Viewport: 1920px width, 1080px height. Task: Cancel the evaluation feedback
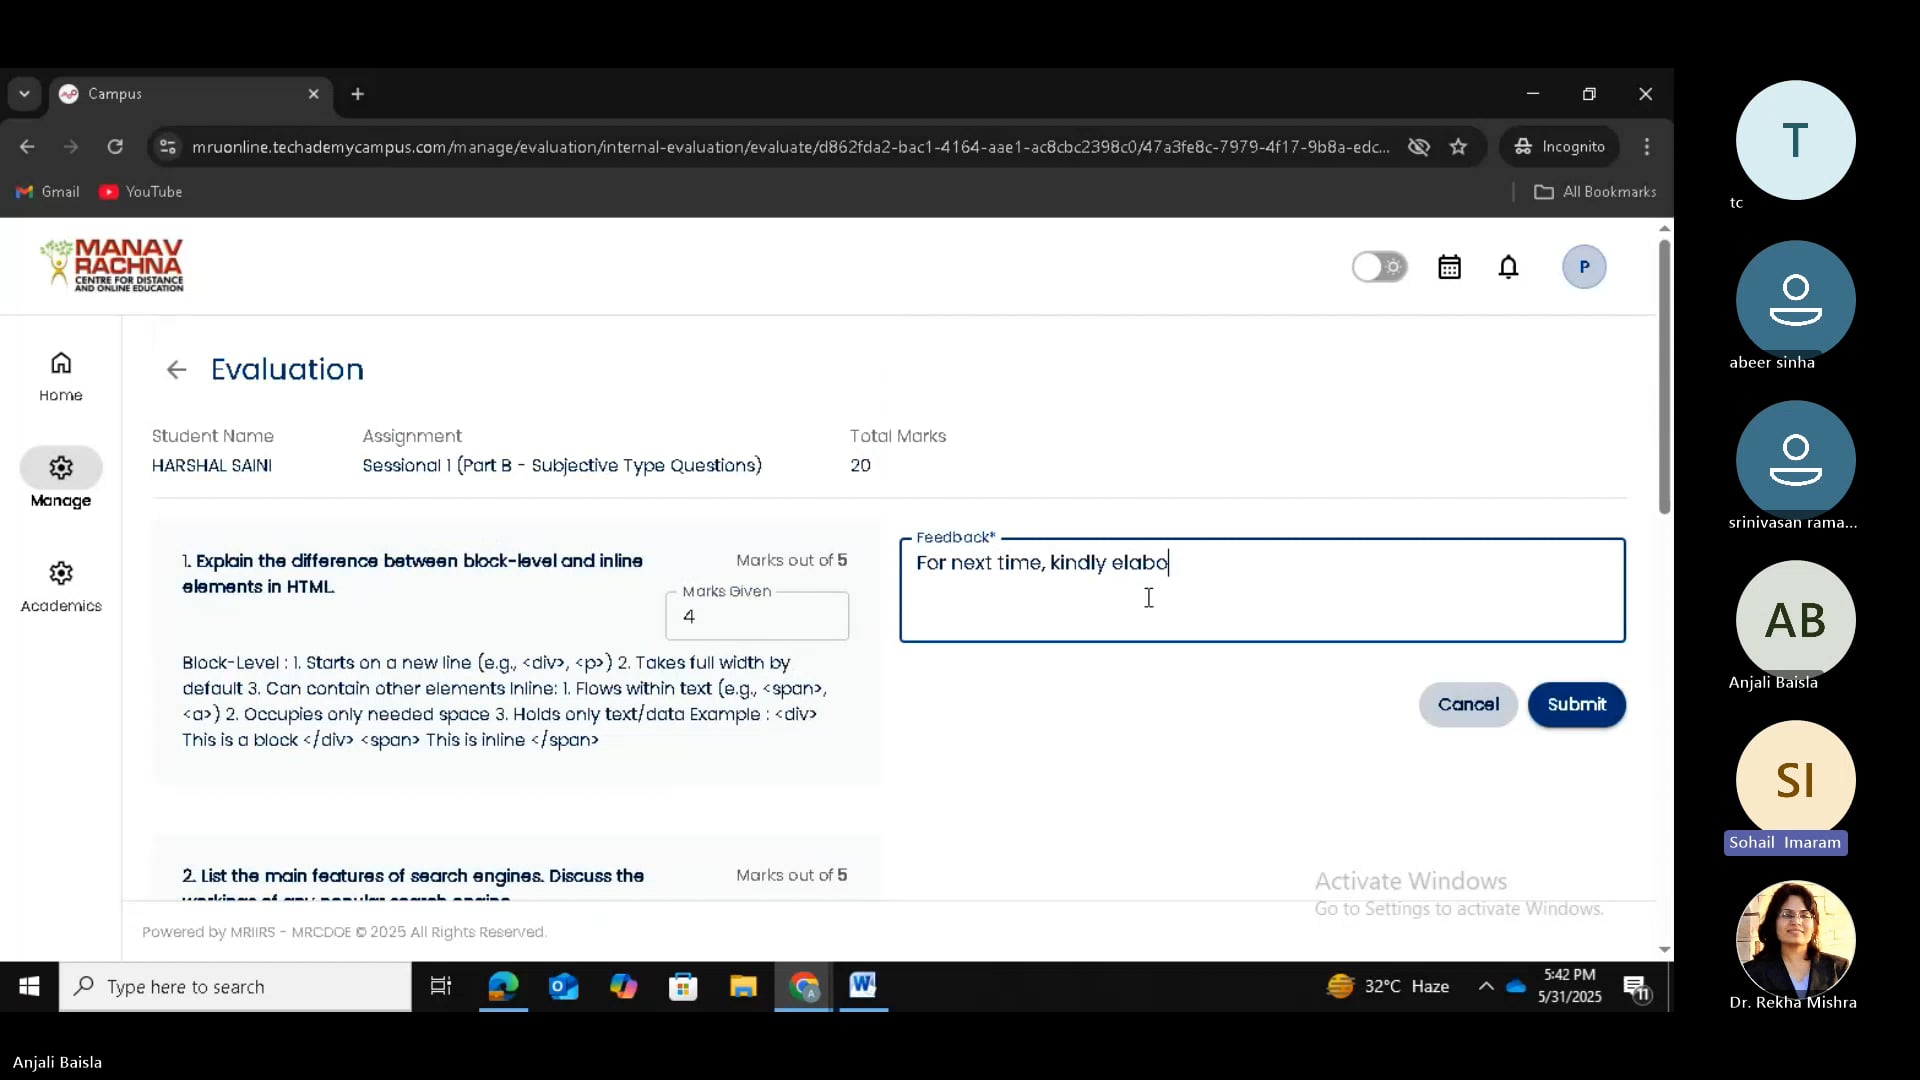[x=1467, y=704]
